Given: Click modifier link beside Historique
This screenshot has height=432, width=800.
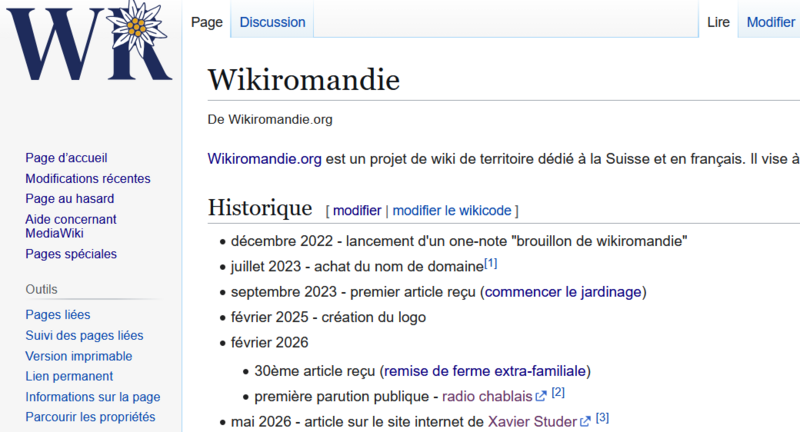Looking at the screenshot, I should coord(357,211).
